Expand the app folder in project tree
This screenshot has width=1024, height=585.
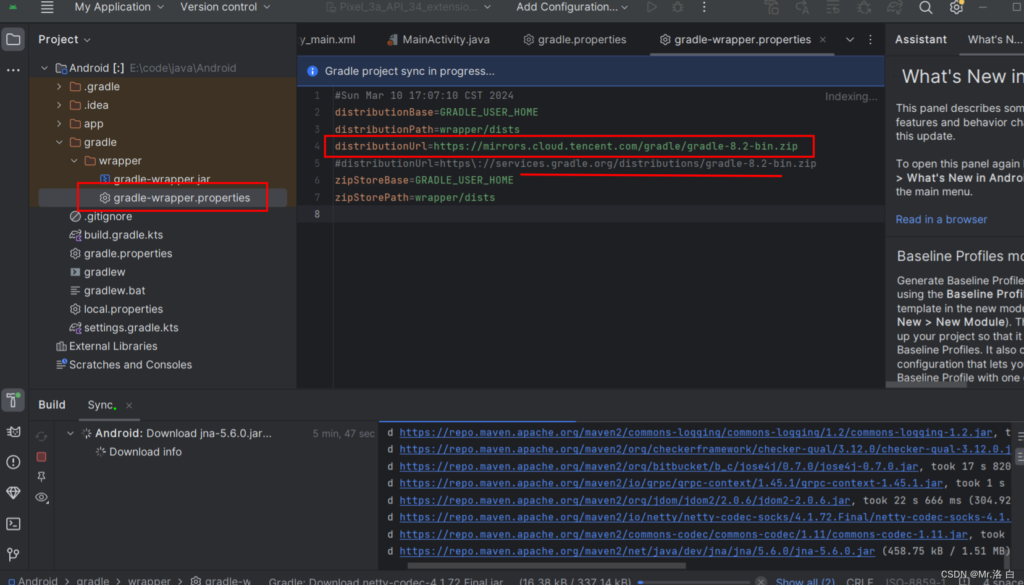(59, 124)
